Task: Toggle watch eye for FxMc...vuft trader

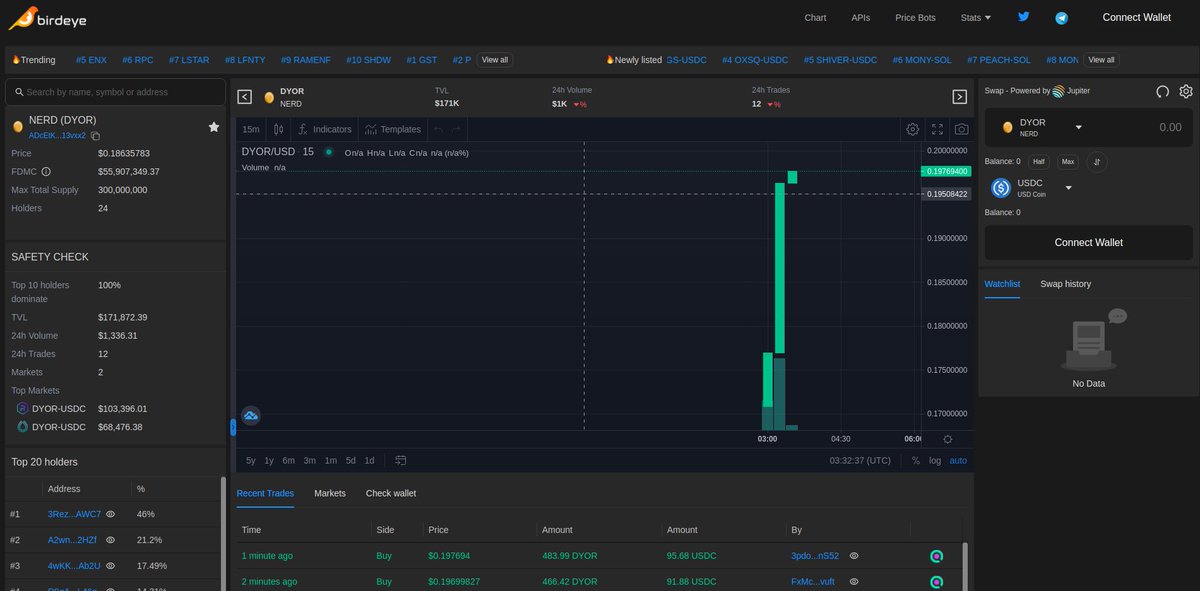Action: (854, 582)
